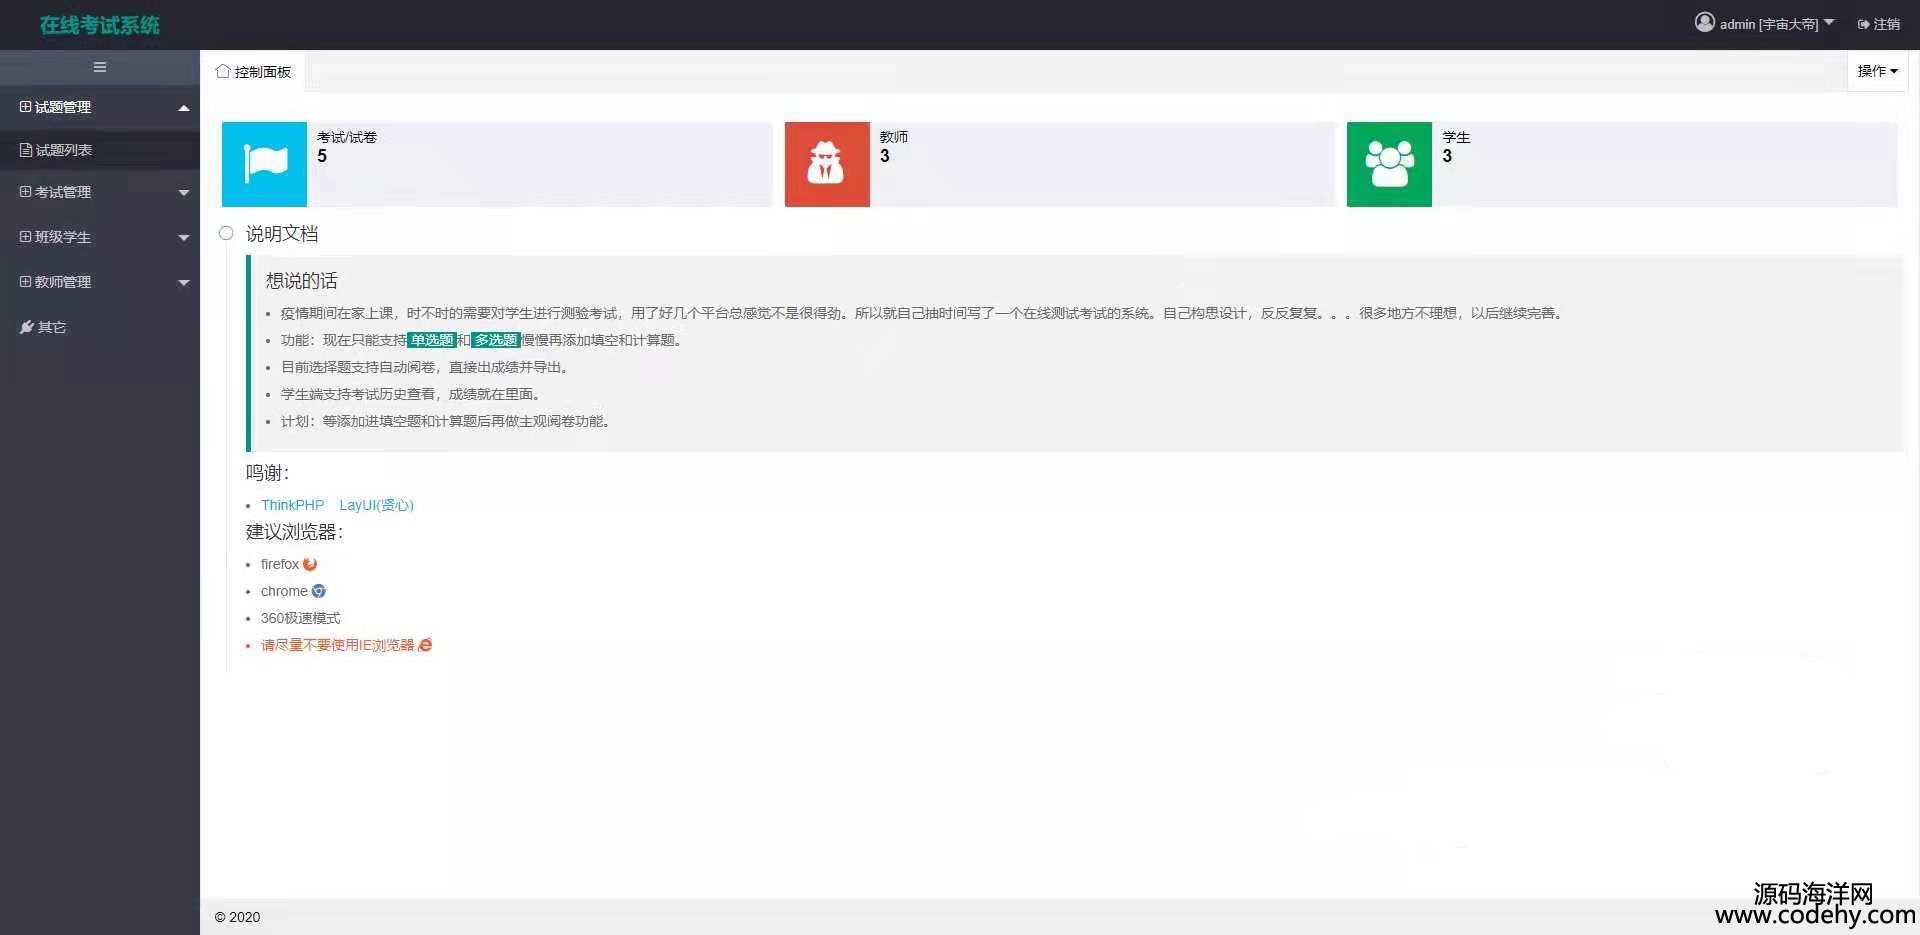Screen dimensions: 1920x935
Task: Select 教师管理 menu item
Action: coord(100,282)
